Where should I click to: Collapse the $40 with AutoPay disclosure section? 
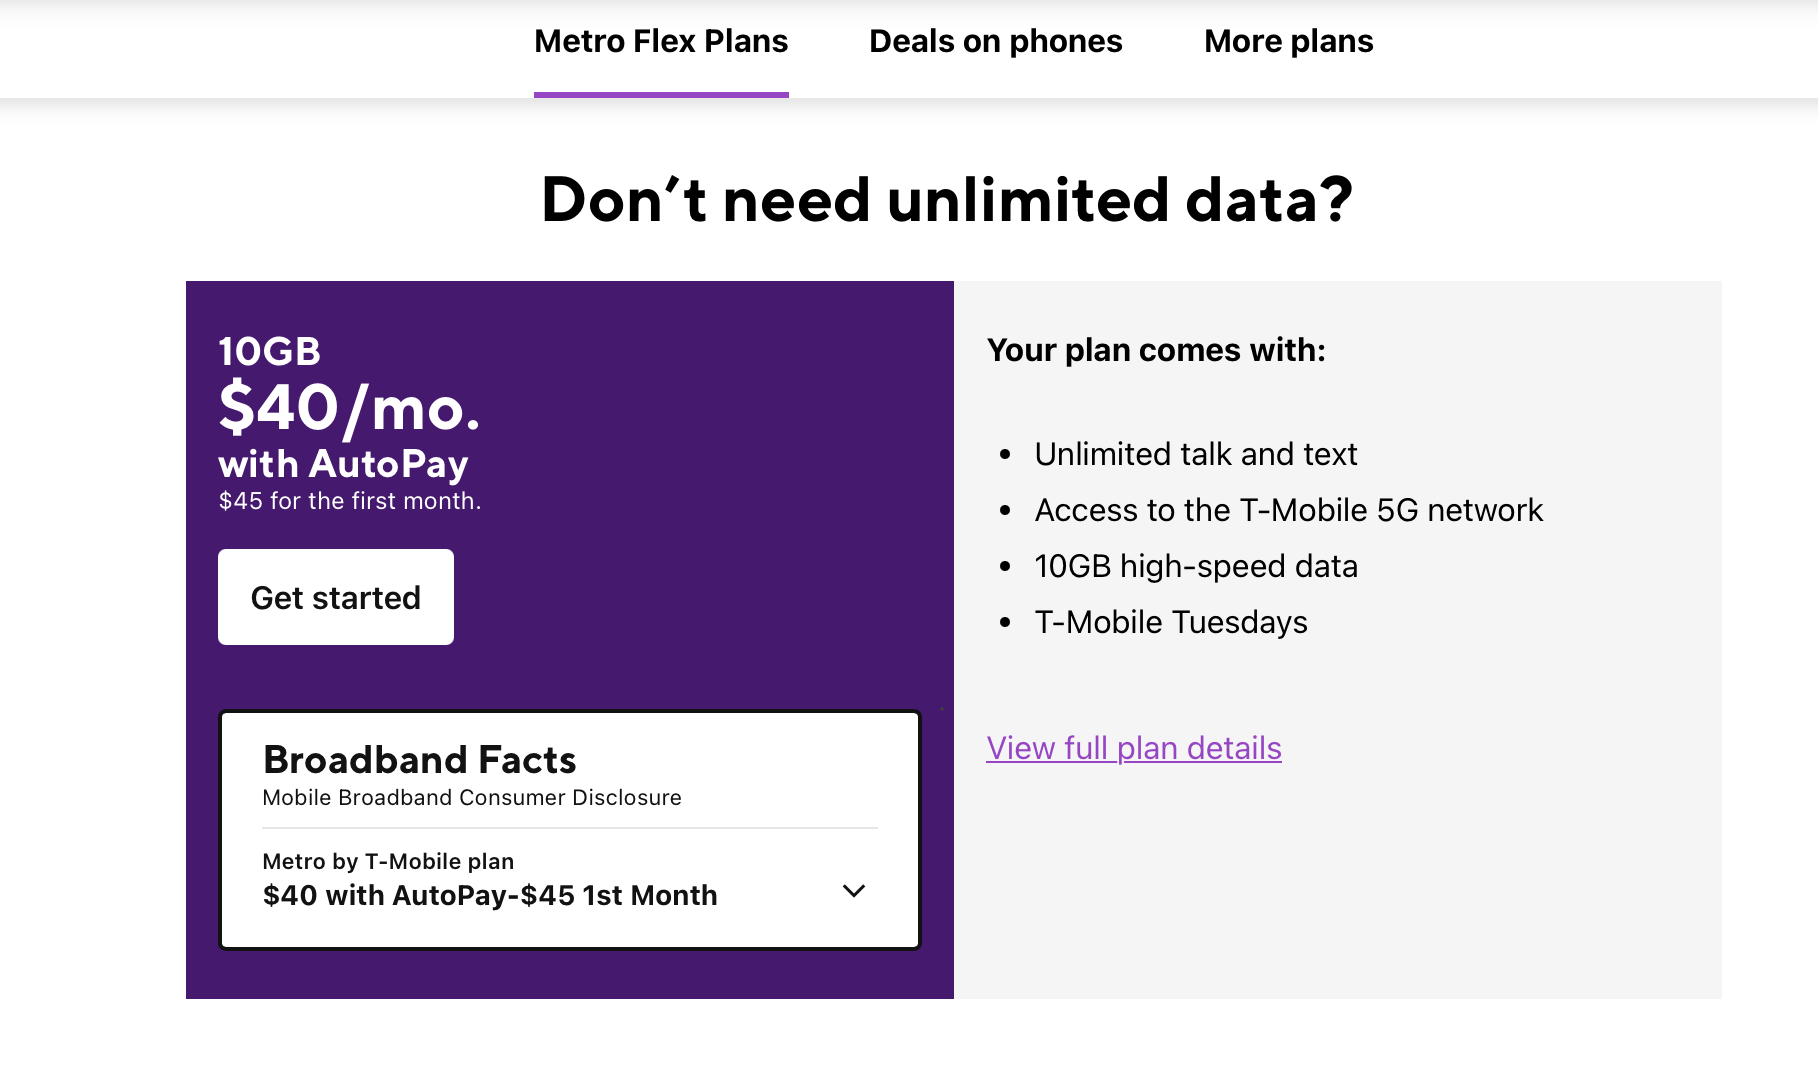[x=854, y=891]
